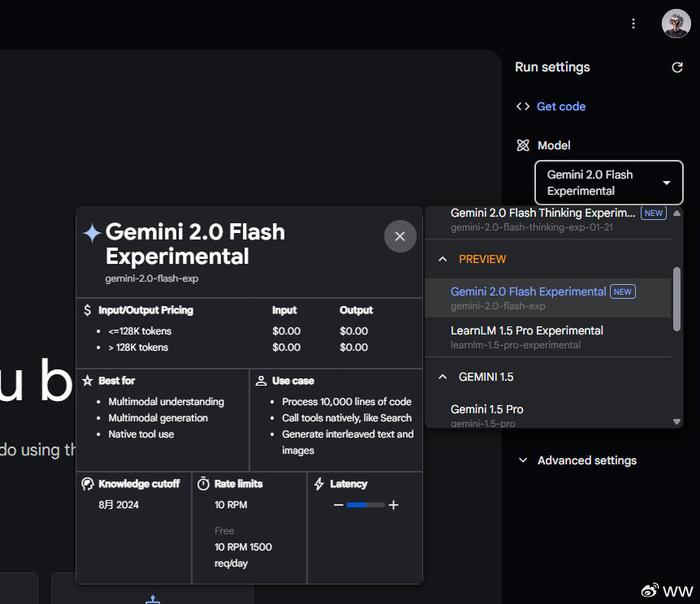Click the latency plus sign
This screenshot has height=604, width=700.
pyautogui.click(x=393, y=505)
